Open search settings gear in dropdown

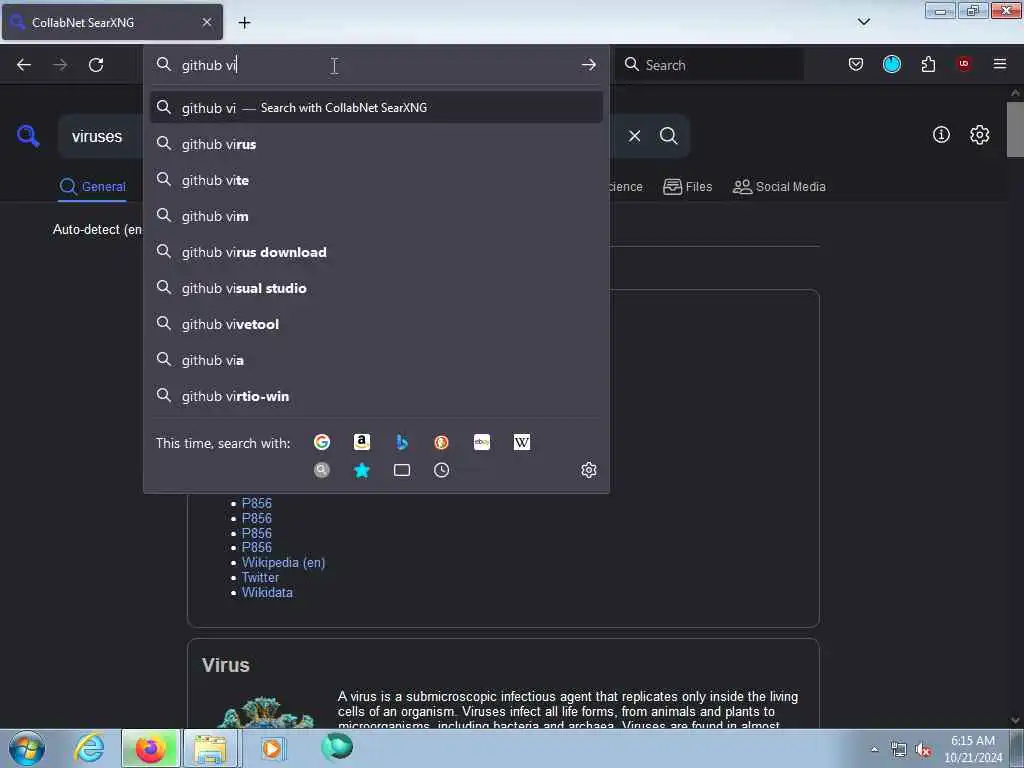point(588,470)
